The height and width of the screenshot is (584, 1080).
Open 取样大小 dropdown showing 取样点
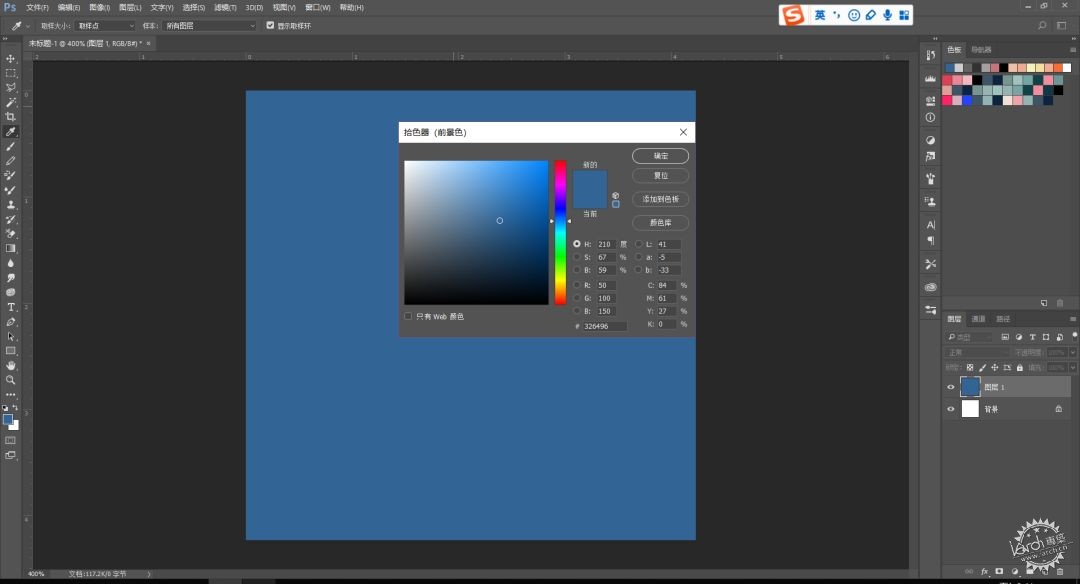[105, 25]
